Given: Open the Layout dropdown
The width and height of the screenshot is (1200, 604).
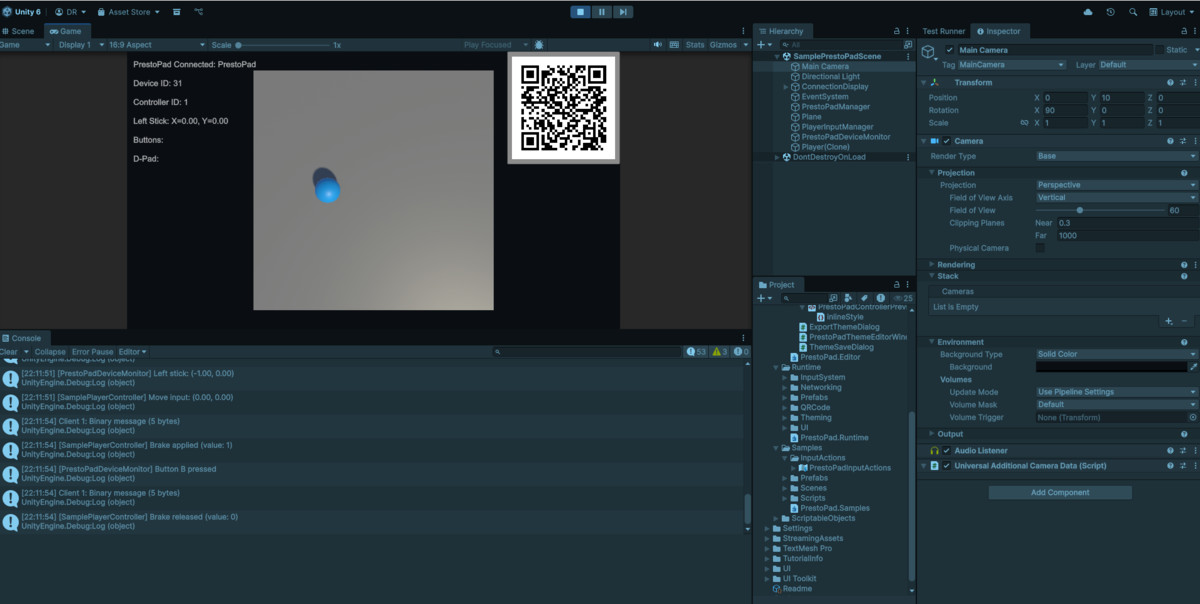Looking at the screenshot, I should pyautogui.click(x=1171, y=12).
